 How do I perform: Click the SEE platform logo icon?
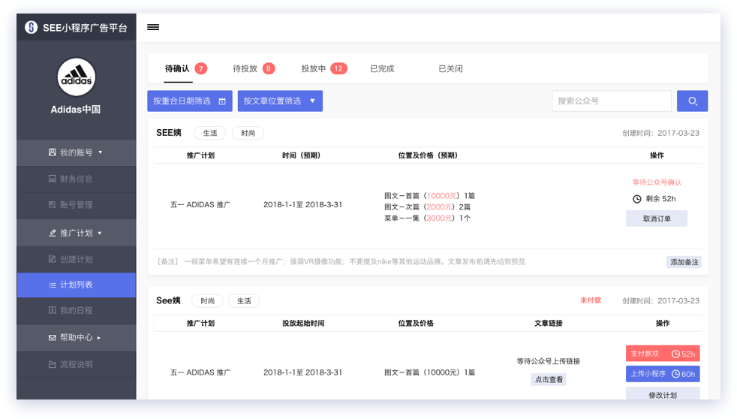pyautogui.click(x=32, y=27)
